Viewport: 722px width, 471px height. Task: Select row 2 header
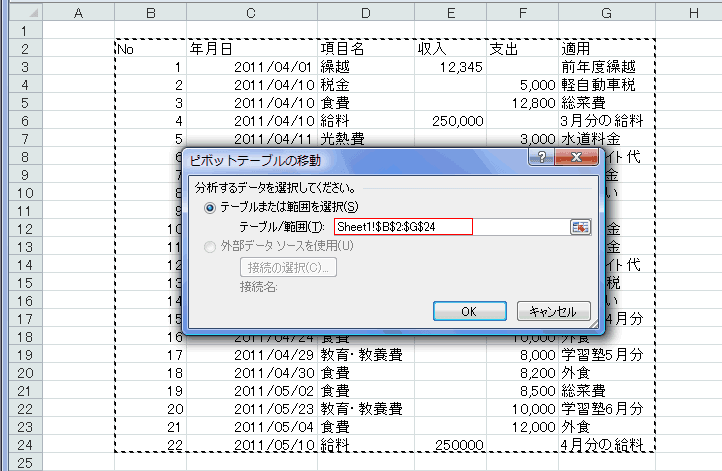26,49
